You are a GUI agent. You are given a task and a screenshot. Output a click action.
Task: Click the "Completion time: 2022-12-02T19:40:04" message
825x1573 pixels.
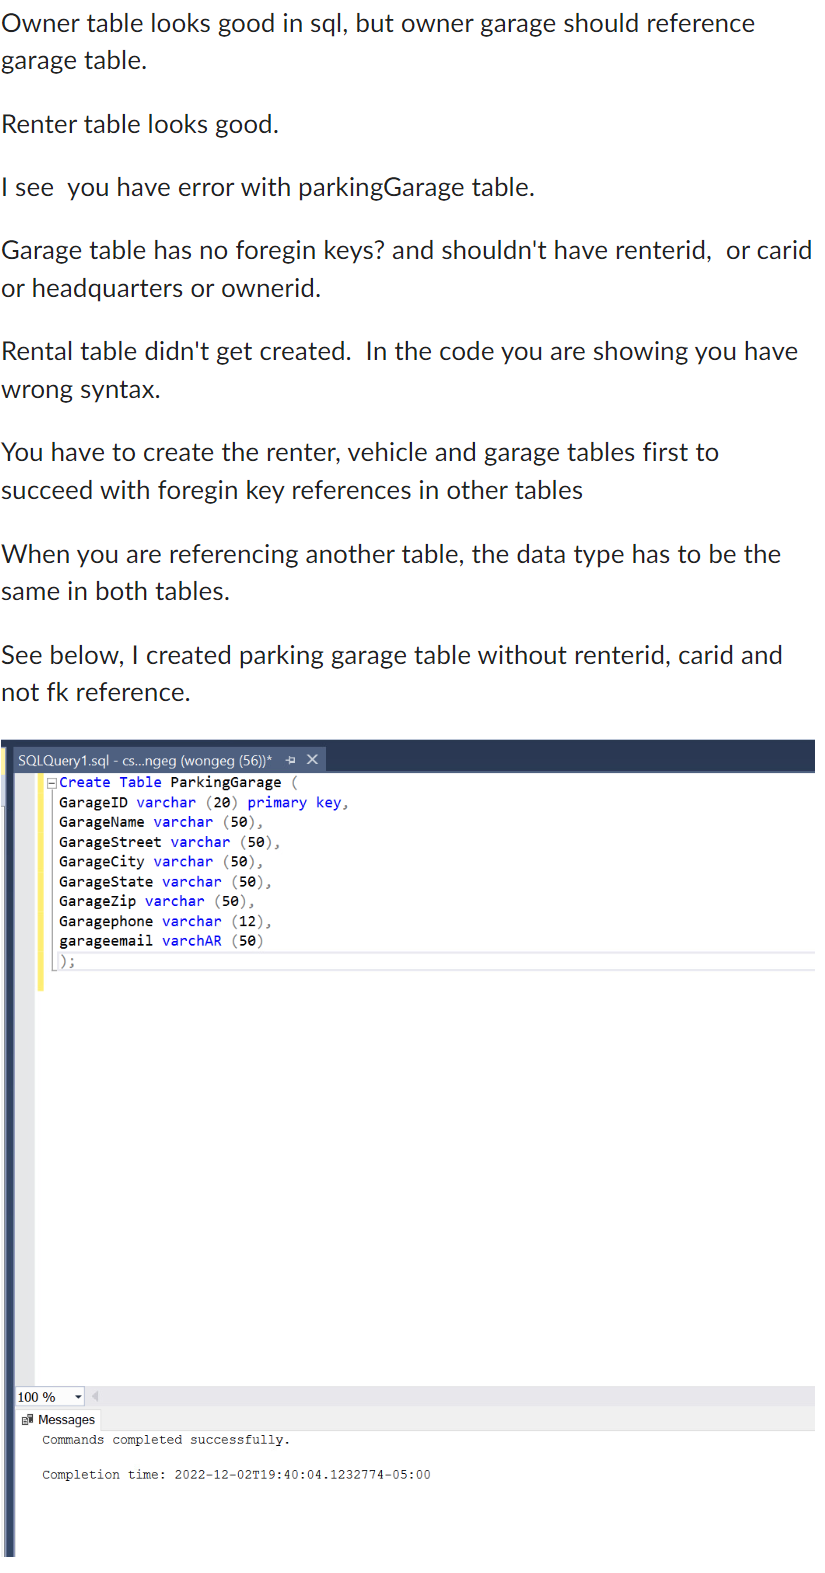click(x=236, y=1475)
